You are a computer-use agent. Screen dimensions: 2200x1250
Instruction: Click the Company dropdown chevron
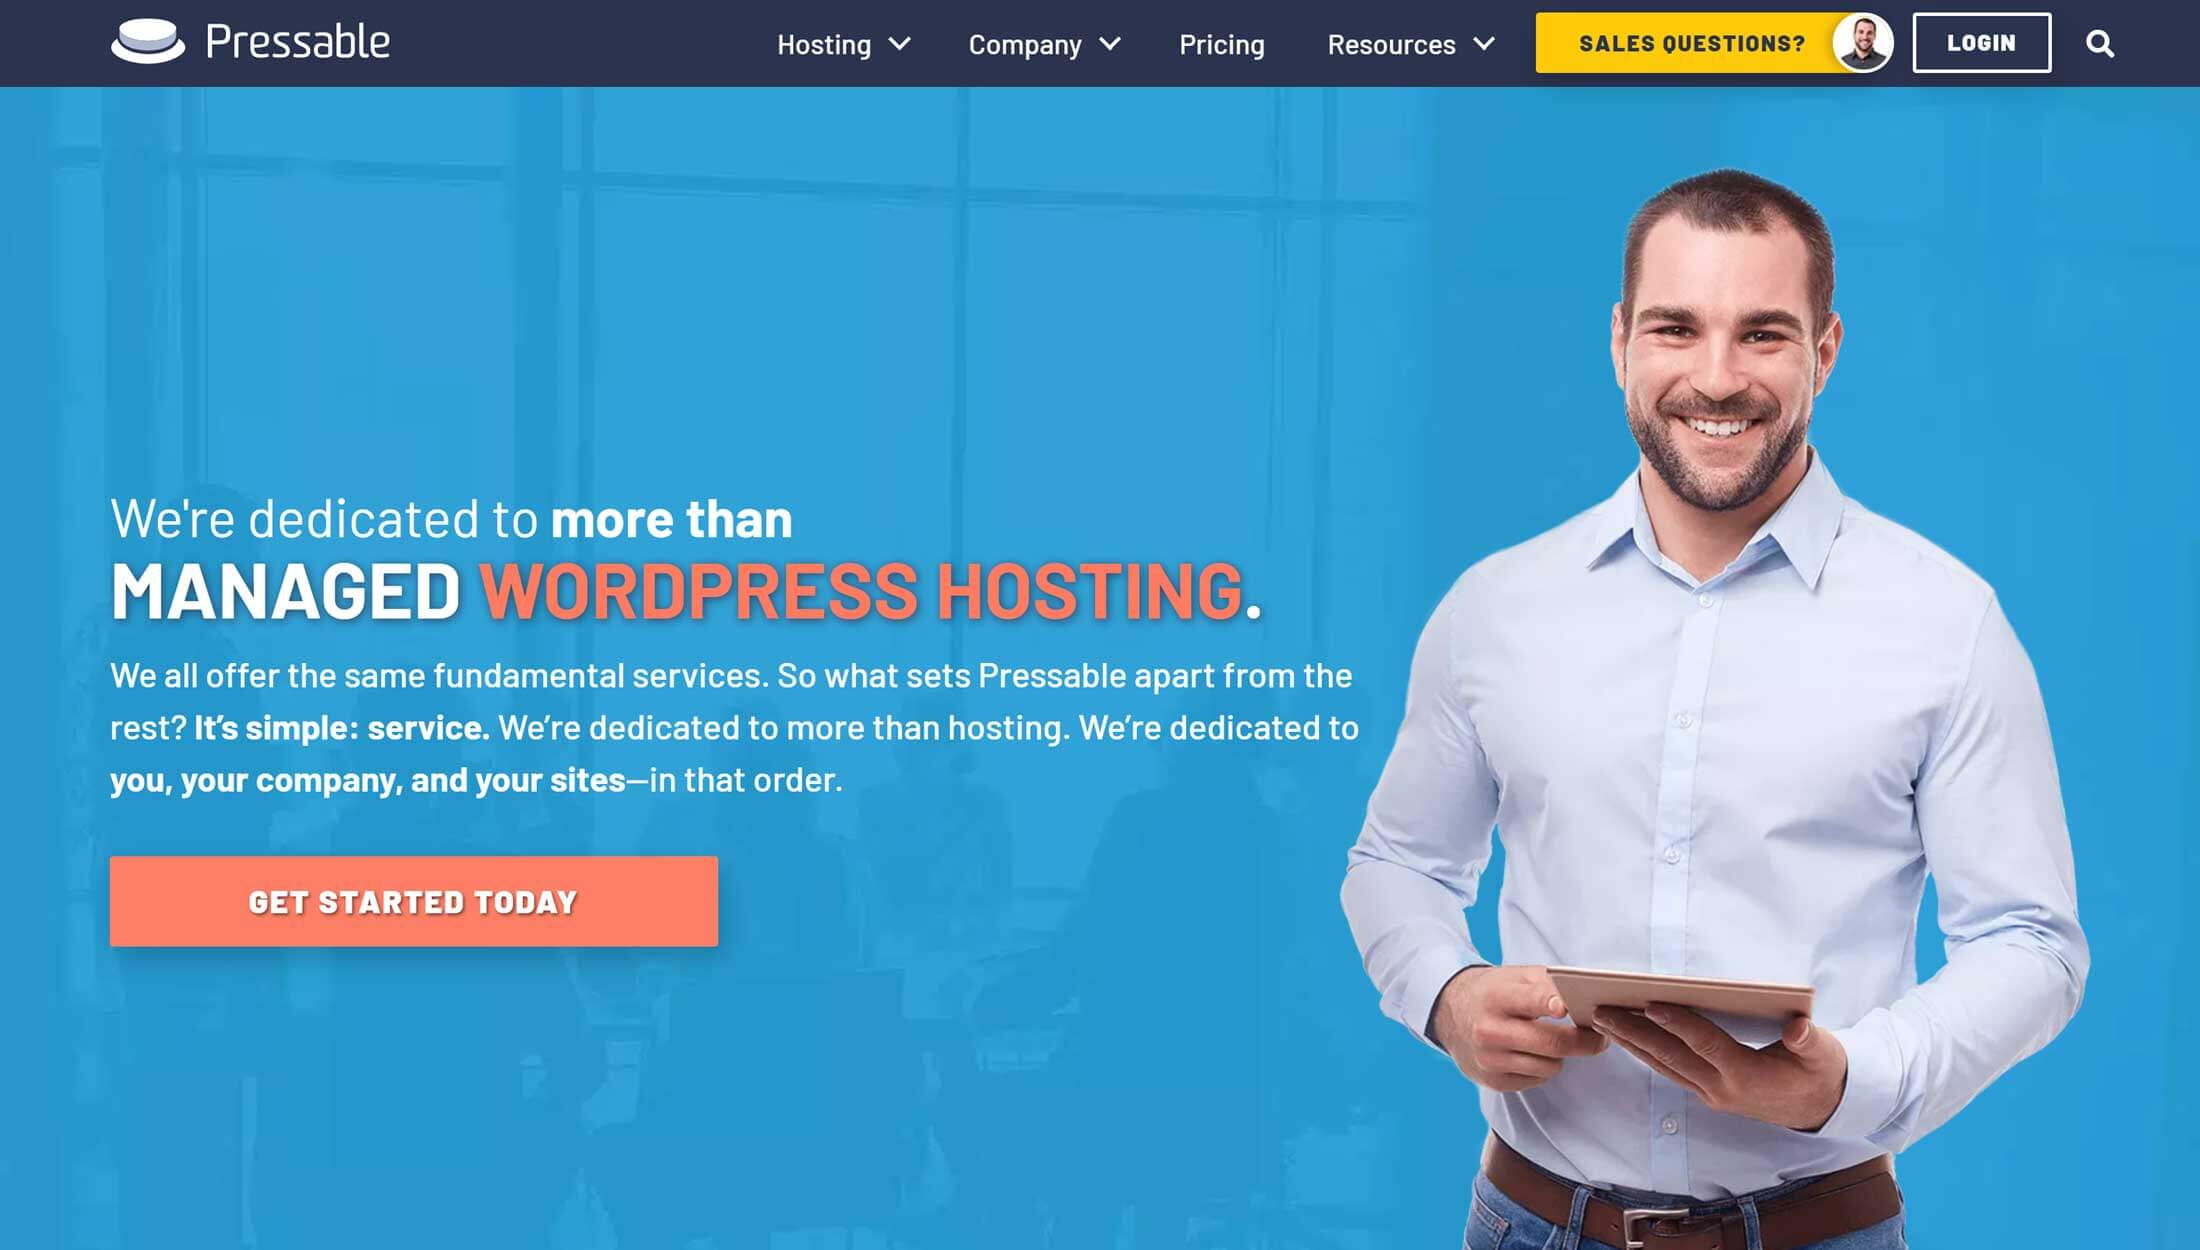(1112, 42)
